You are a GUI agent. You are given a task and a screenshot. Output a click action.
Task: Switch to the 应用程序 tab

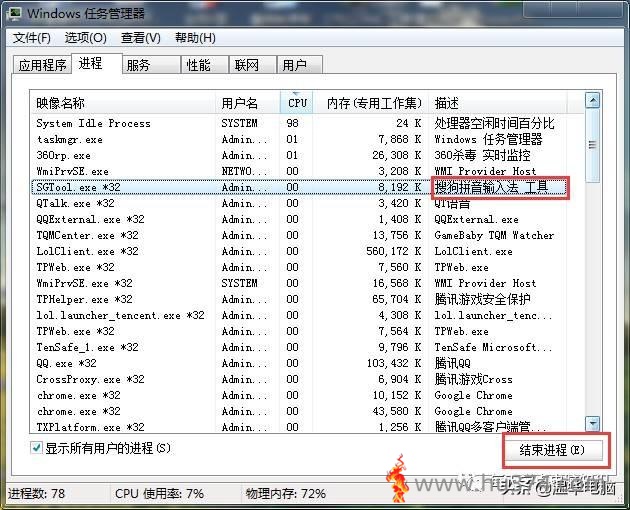42,65
